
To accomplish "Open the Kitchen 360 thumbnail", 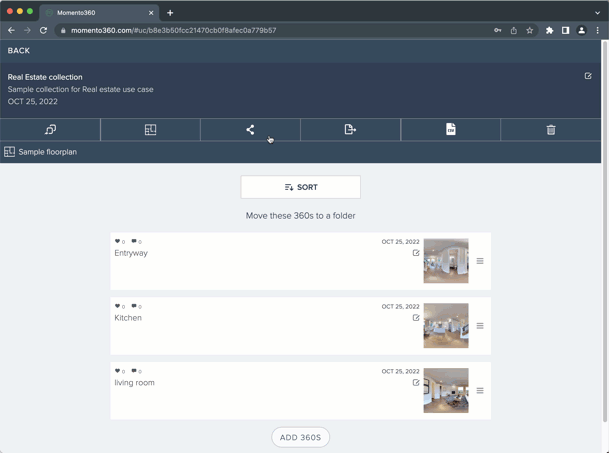I will point(446,326).
